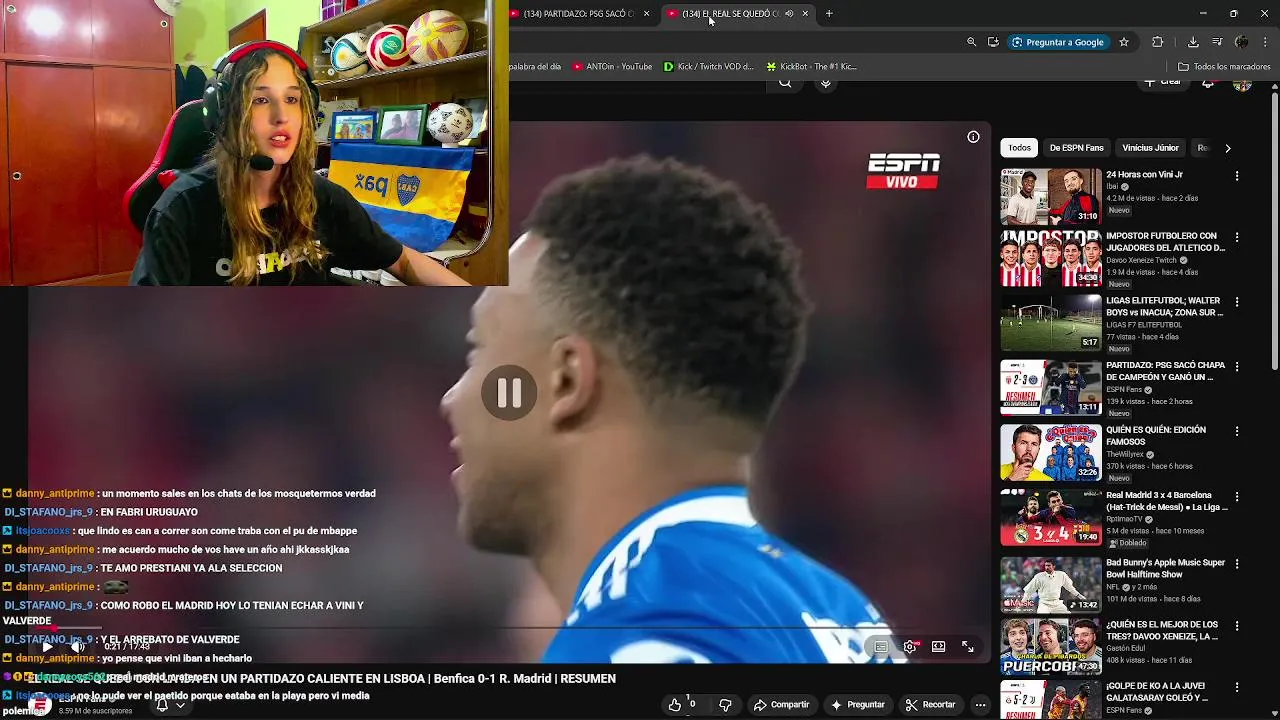Close the El Real se quedó tab
1280x720 pixels.
pos(805,14)
